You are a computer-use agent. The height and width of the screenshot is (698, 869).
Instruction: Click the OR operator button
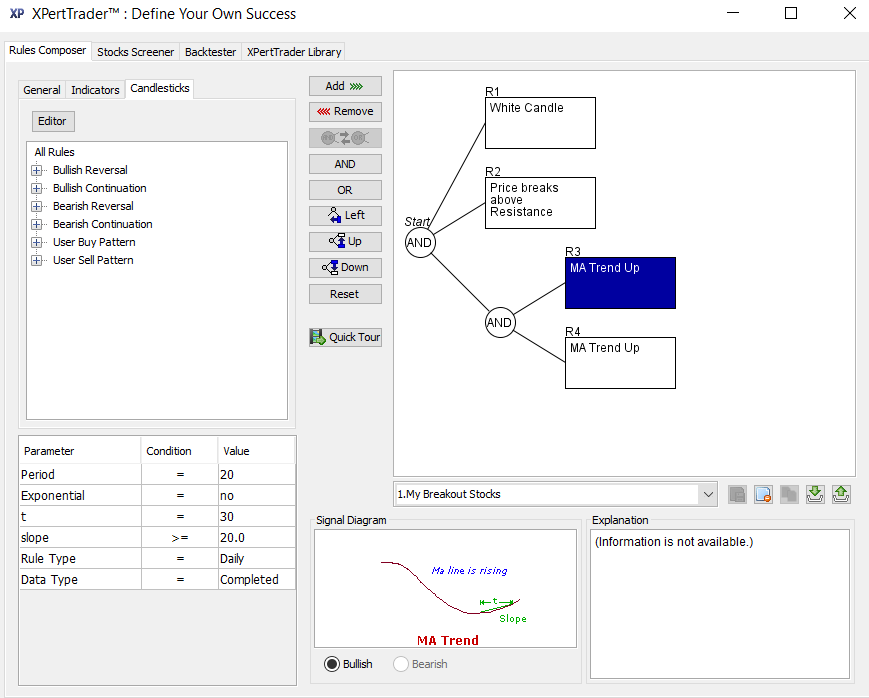pyautogui.click(x=345, y=190)
